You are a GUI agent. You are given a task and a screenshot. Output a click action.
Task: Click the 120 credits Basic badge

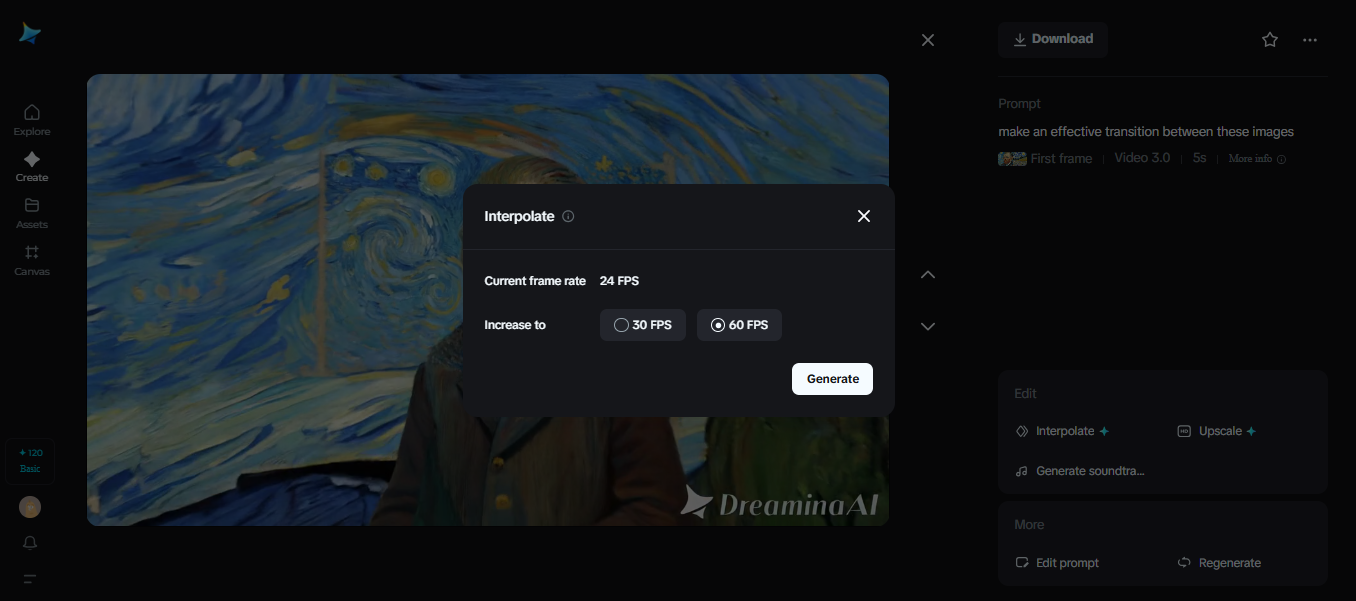point(30,461)
